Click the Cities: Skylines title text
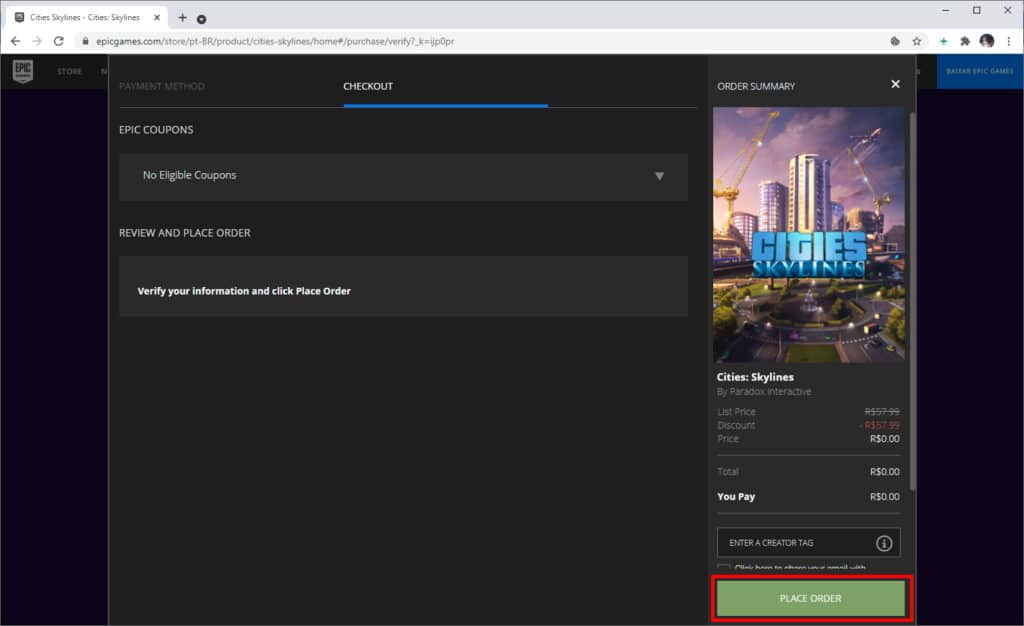Viewport: 1024px width, 626px height. tap(755, 377)
